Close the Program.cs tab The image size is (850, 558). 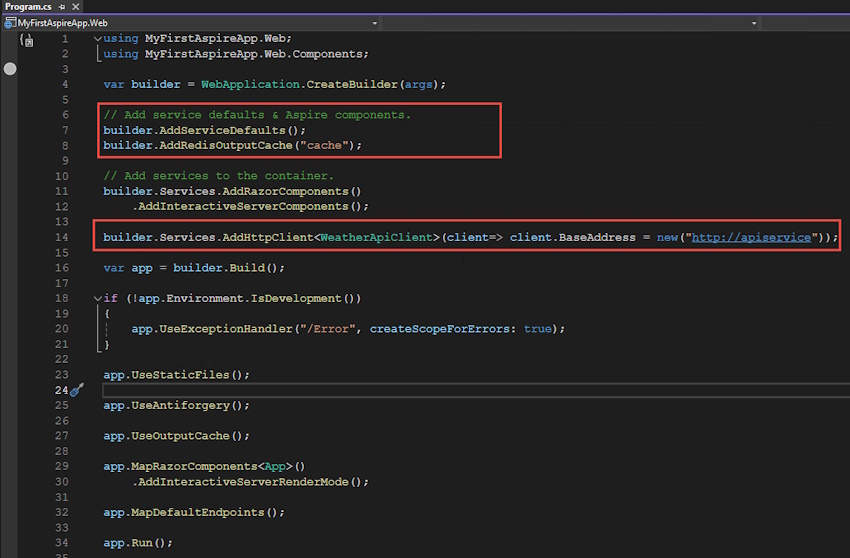tap(76, 7)
